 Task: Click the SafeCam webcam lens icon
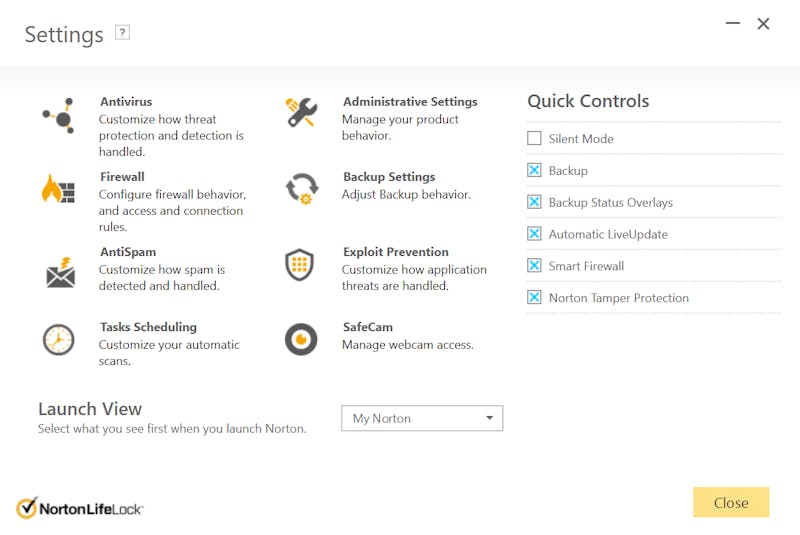pos(301,339)
